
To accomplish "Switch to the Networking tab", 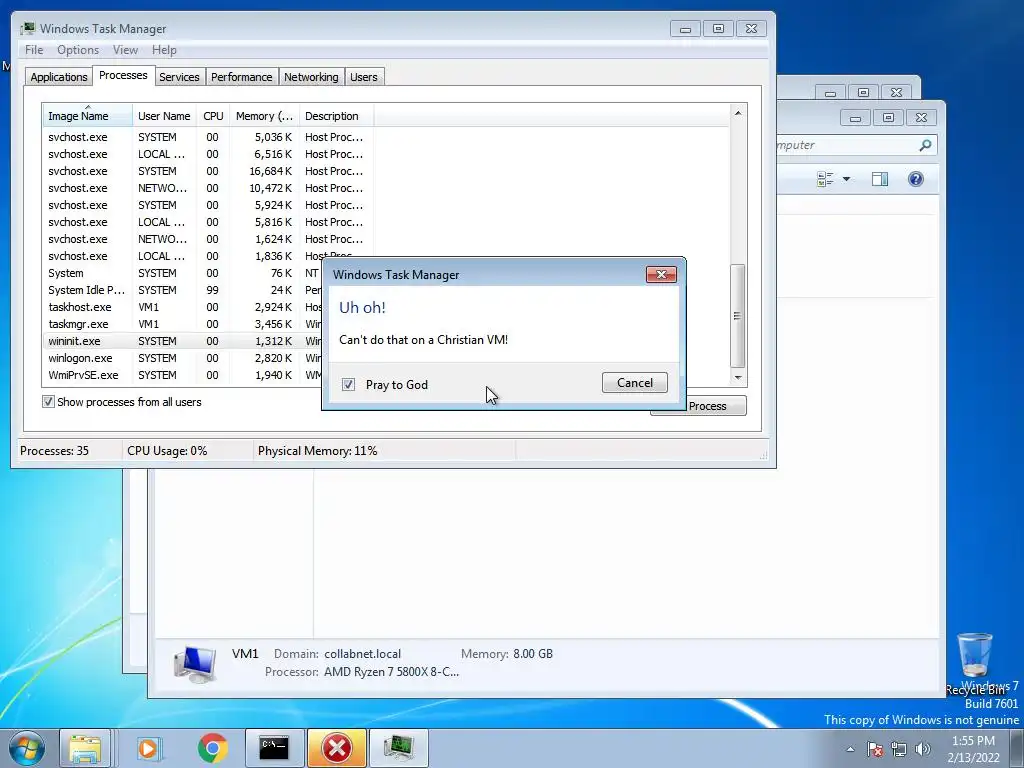I will 311,77.
